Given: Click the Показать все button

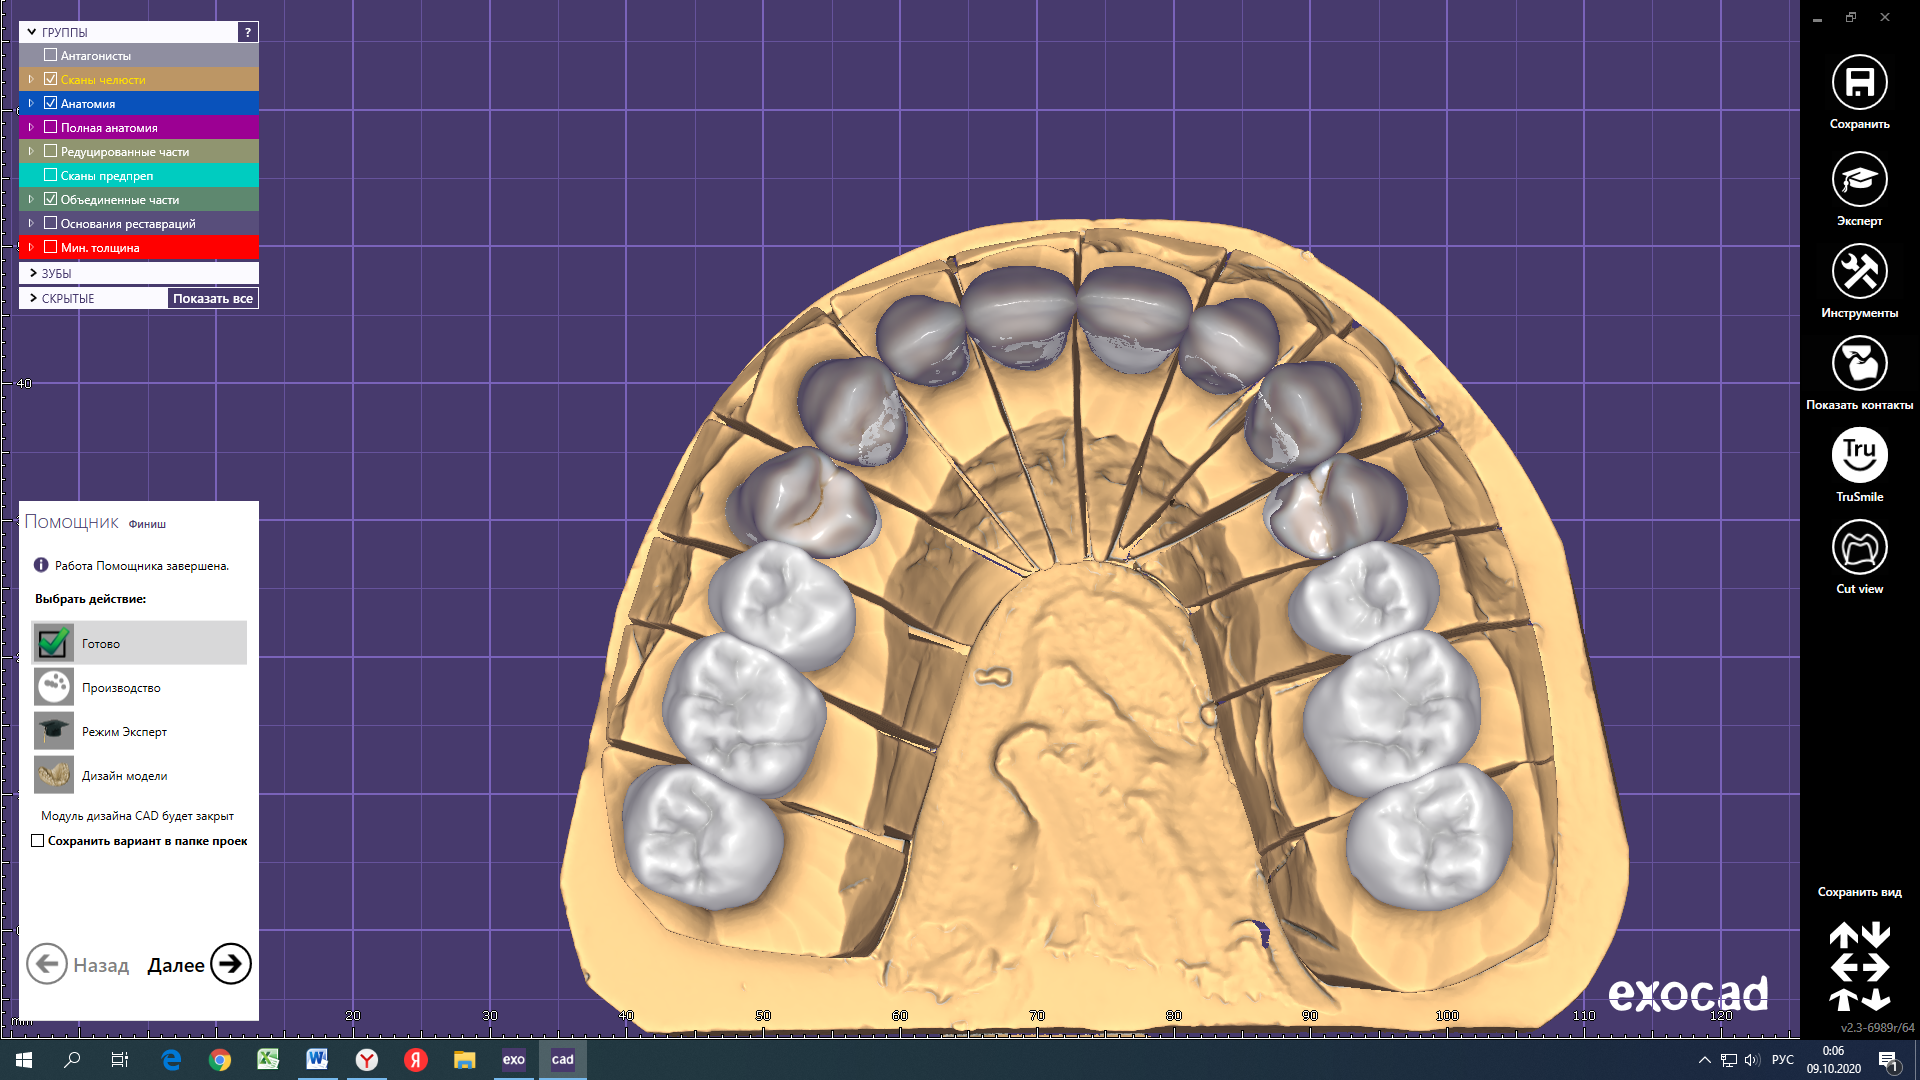Looking at the screenshot, I should tap(212, 298).
